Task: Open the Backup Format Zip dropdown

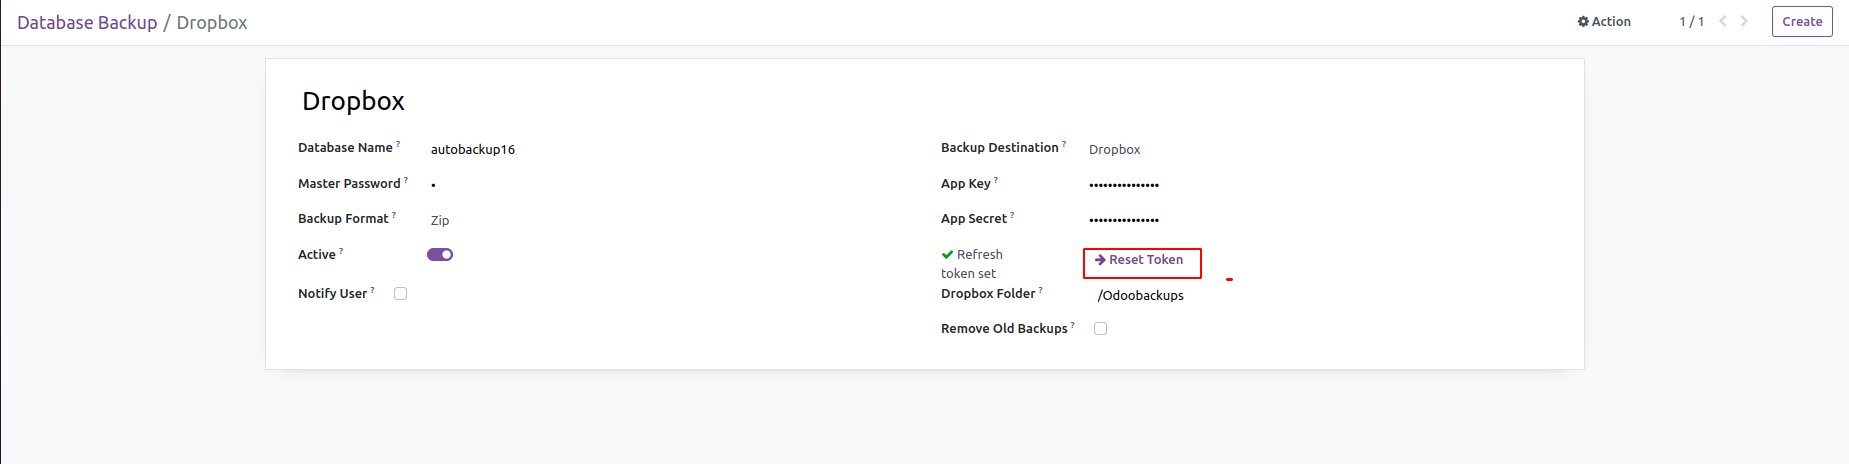Action: (440, 221)
